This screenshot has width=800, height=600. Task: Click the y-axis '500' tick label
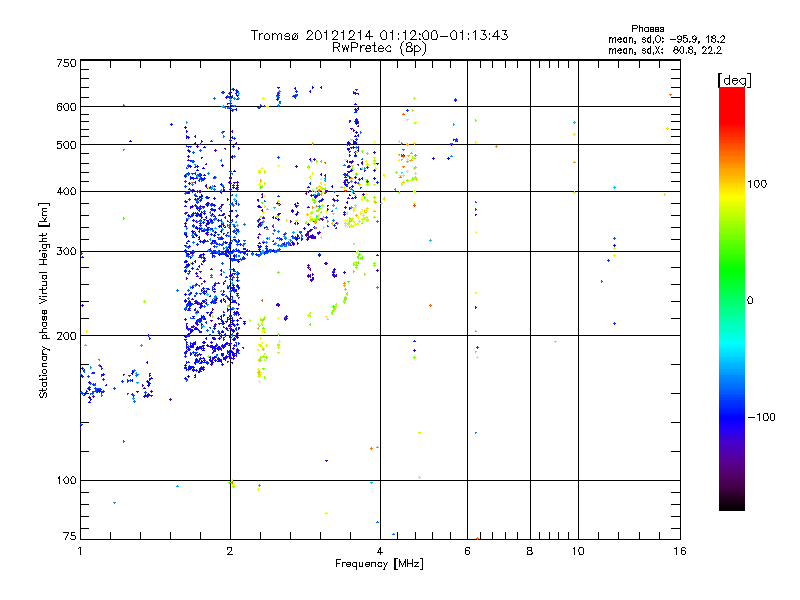[x=66, y=145]
